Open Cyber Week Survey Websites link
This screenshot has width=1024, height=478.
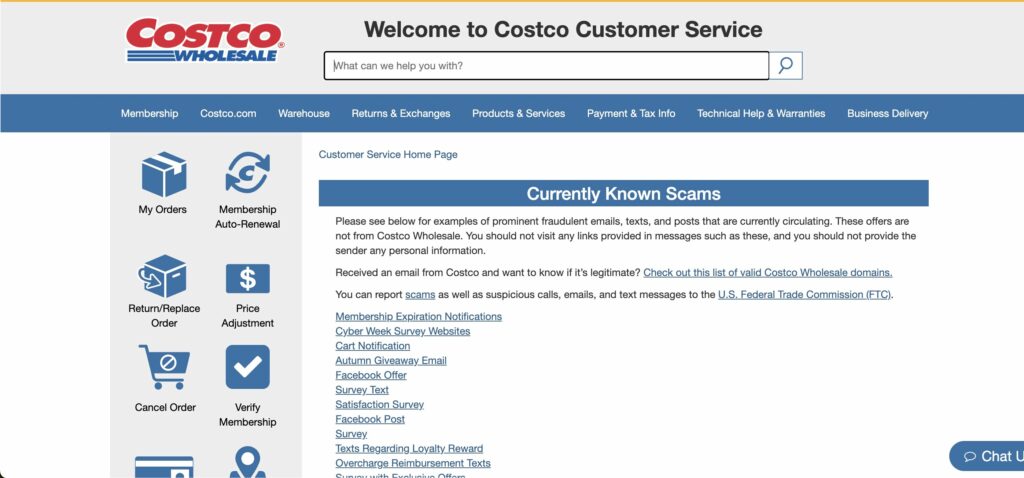(x=403, y=331)
